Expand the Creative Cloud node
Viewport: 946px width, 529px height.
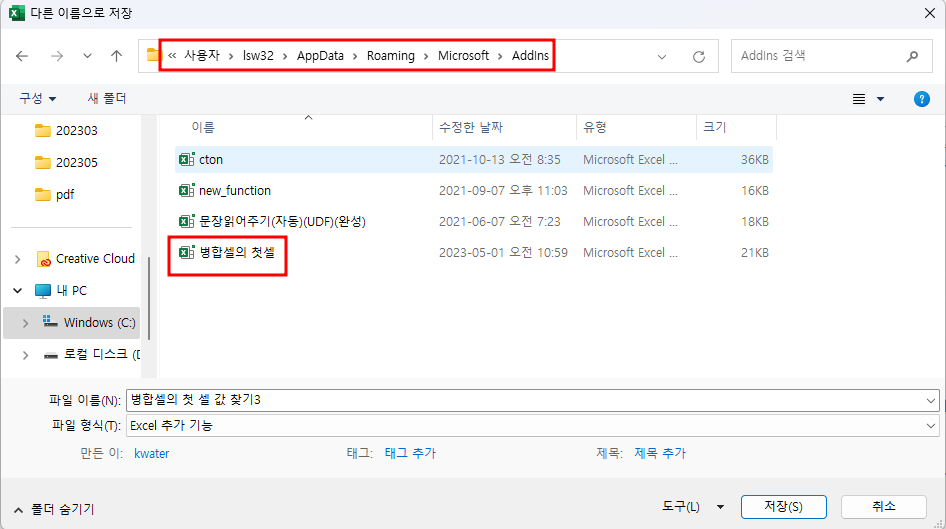(x=17, y=259)
